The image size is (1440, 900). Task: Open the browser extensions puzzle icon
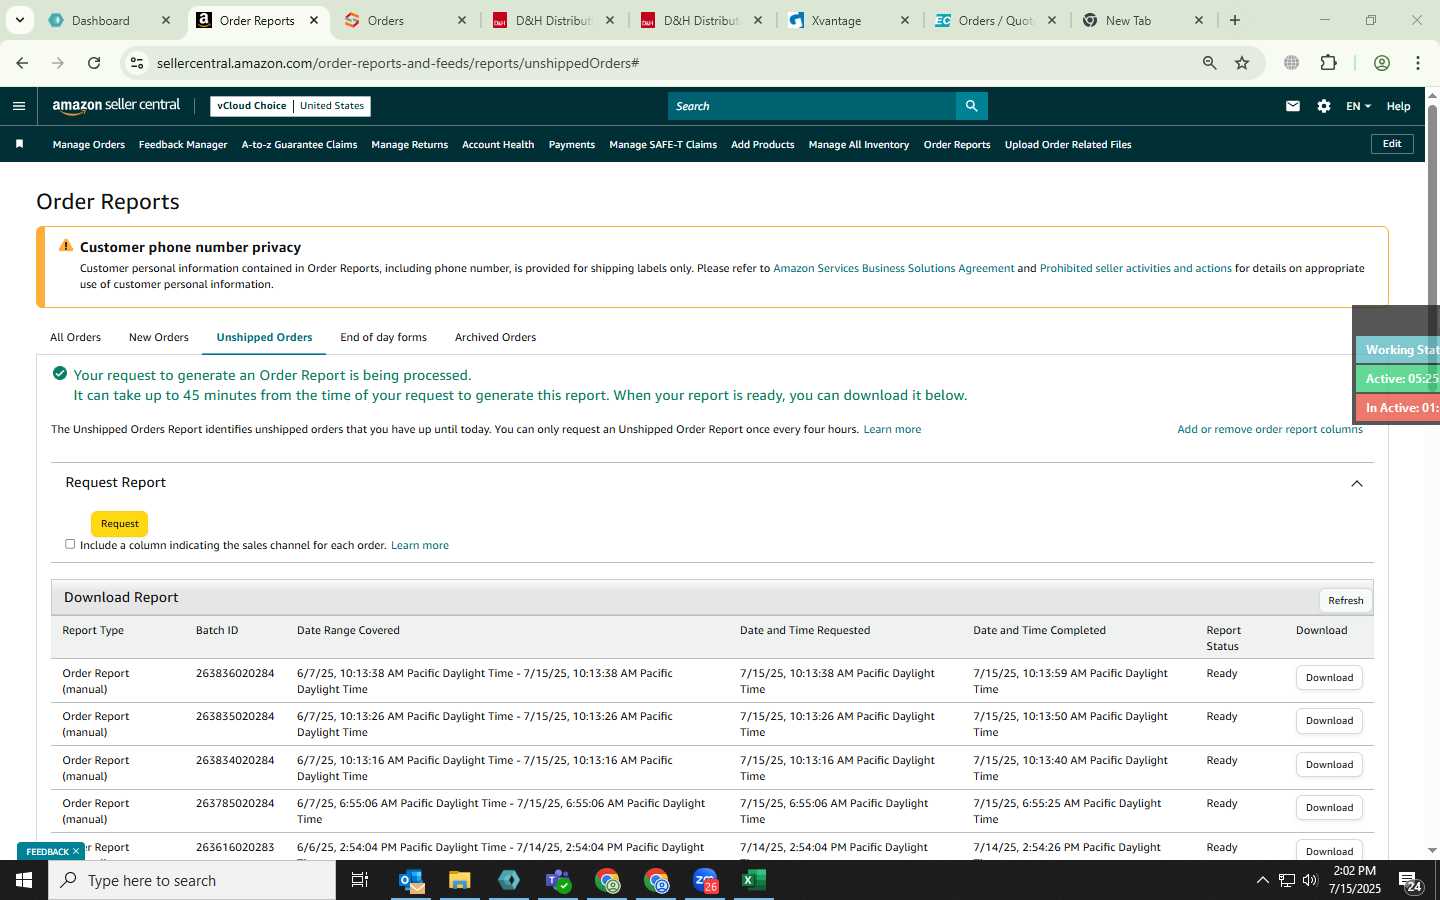coord(1328,63)
